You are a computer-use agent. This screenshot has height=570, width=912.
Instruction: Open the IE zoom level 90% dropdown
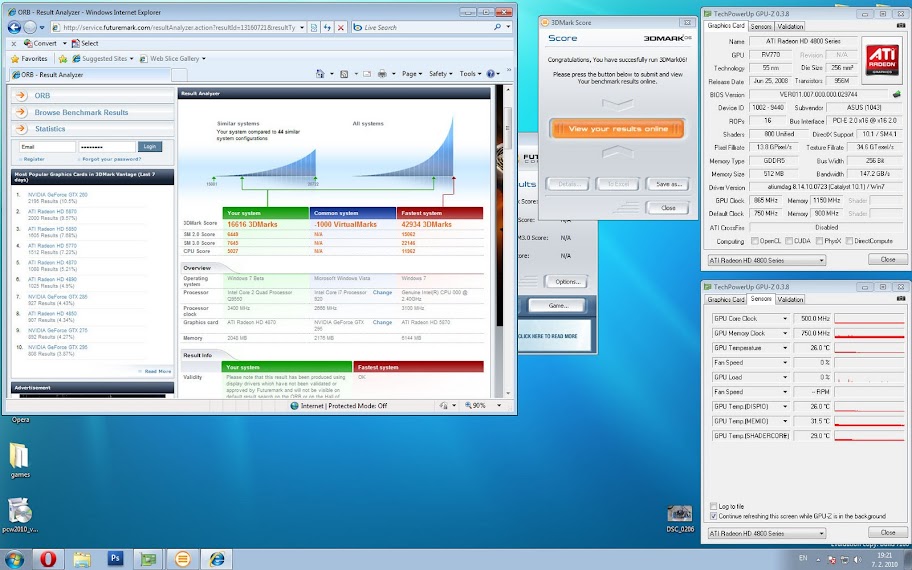tap(498, 405)
